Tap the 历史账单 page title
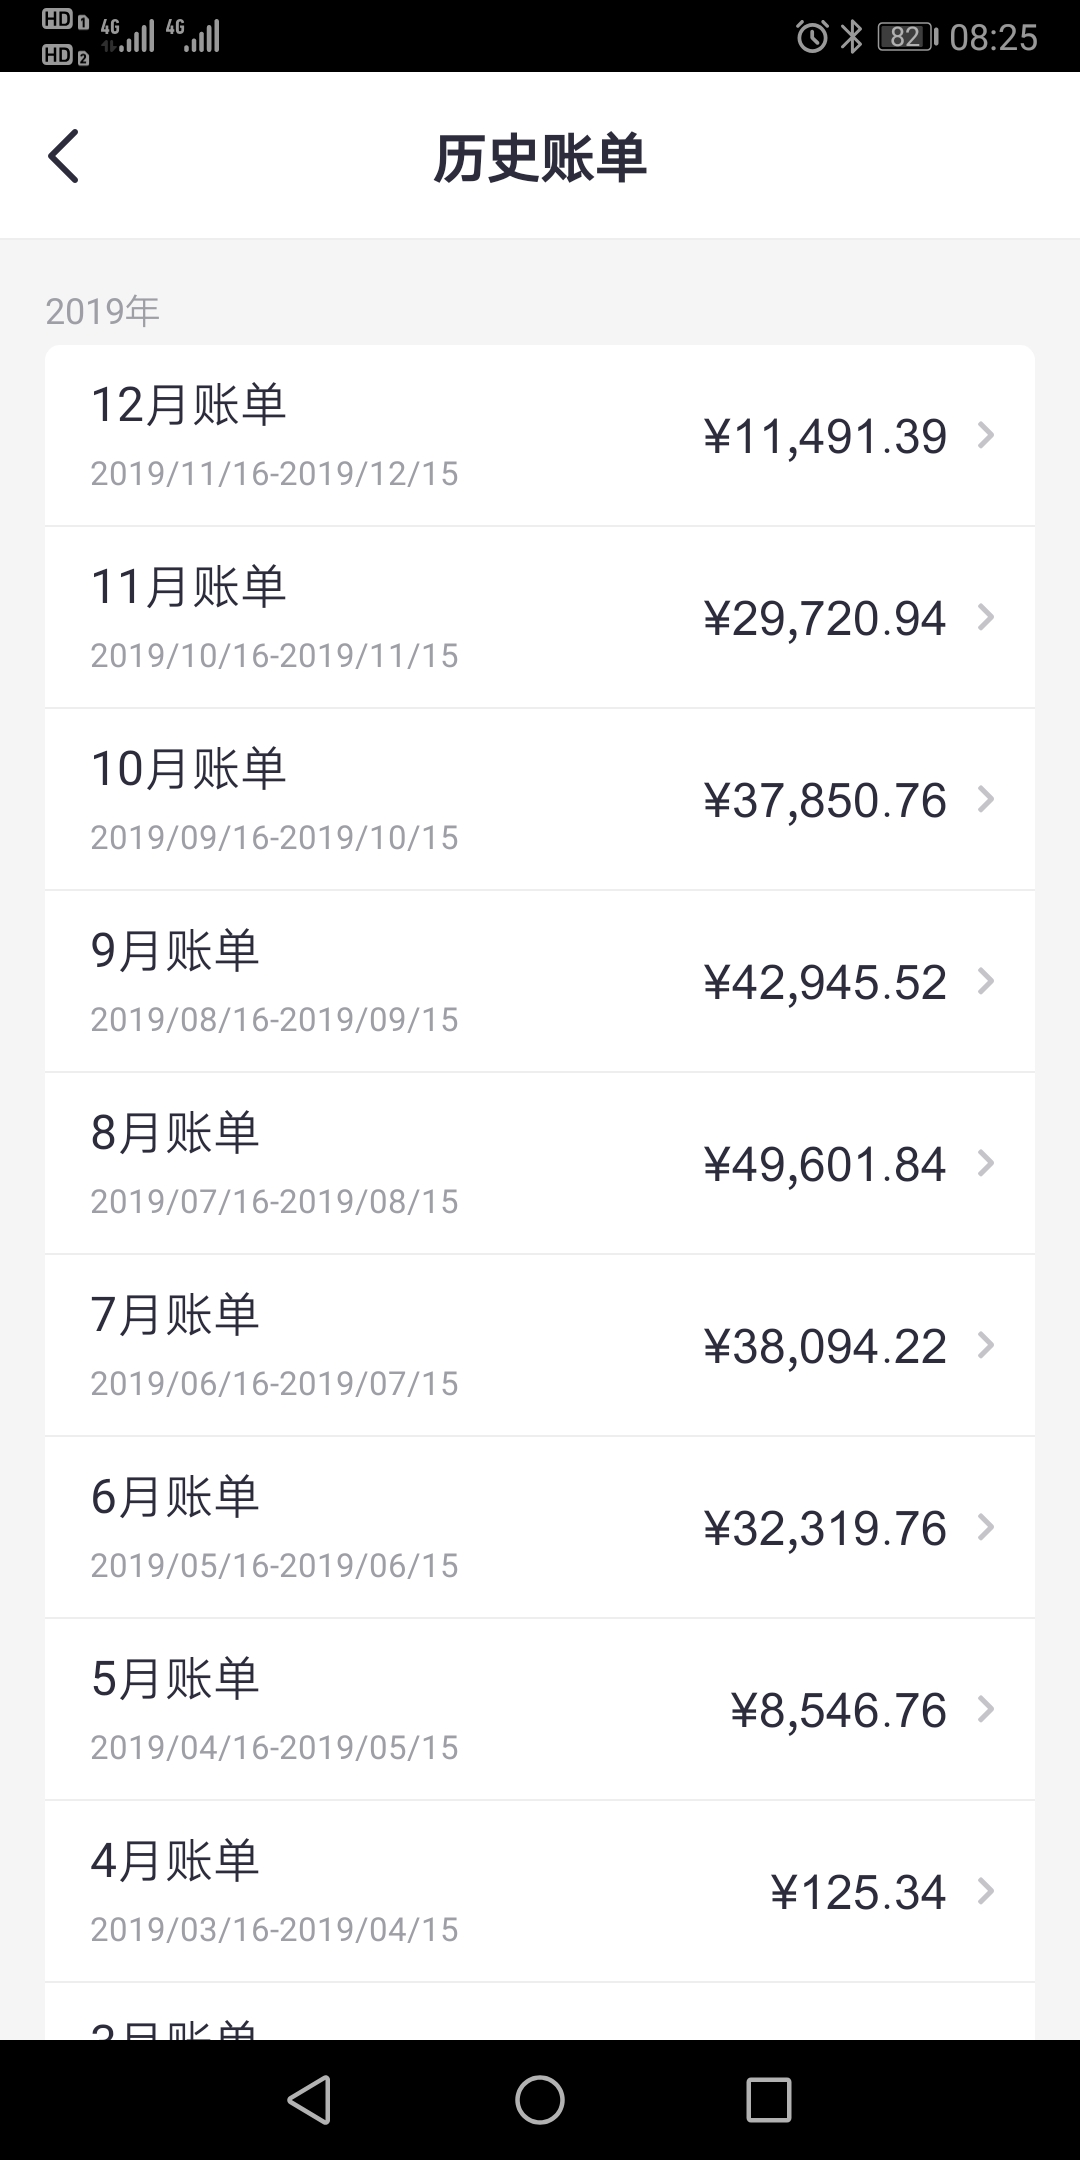 (540, 158)
